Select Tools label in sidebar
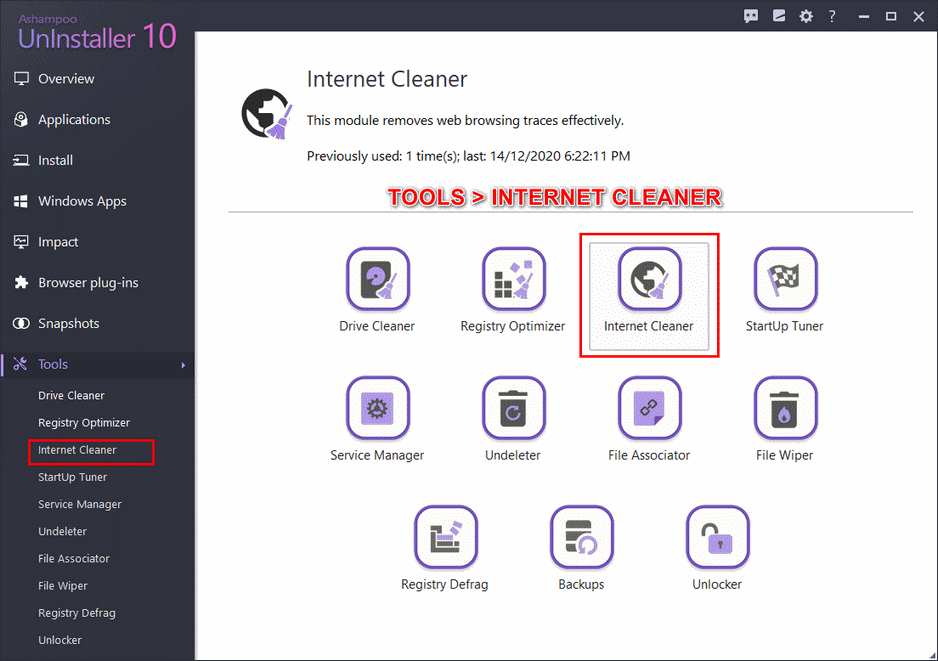 [x=53, y=364]
